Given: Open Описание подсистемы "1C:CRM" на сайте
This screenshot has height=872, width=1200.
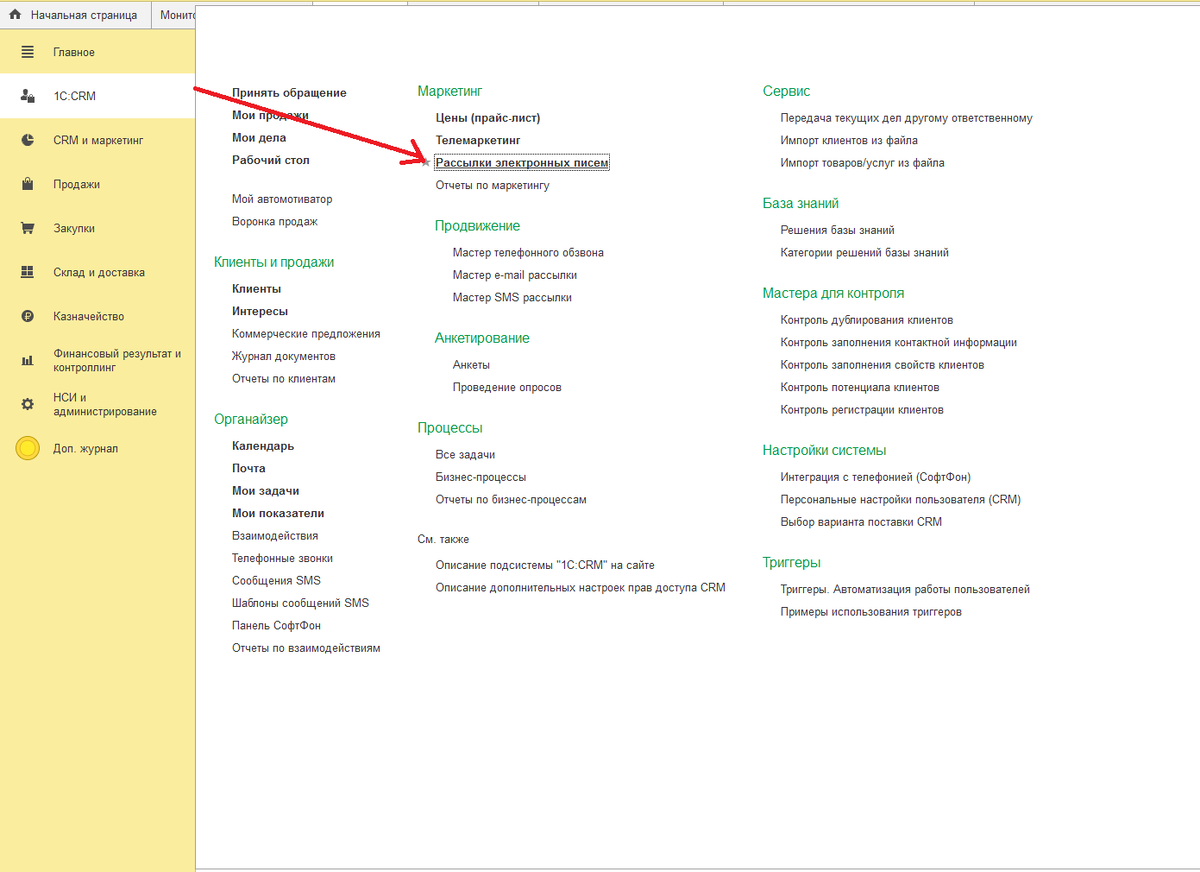Looking at the screenshot, I should click(x=545, y=565).
